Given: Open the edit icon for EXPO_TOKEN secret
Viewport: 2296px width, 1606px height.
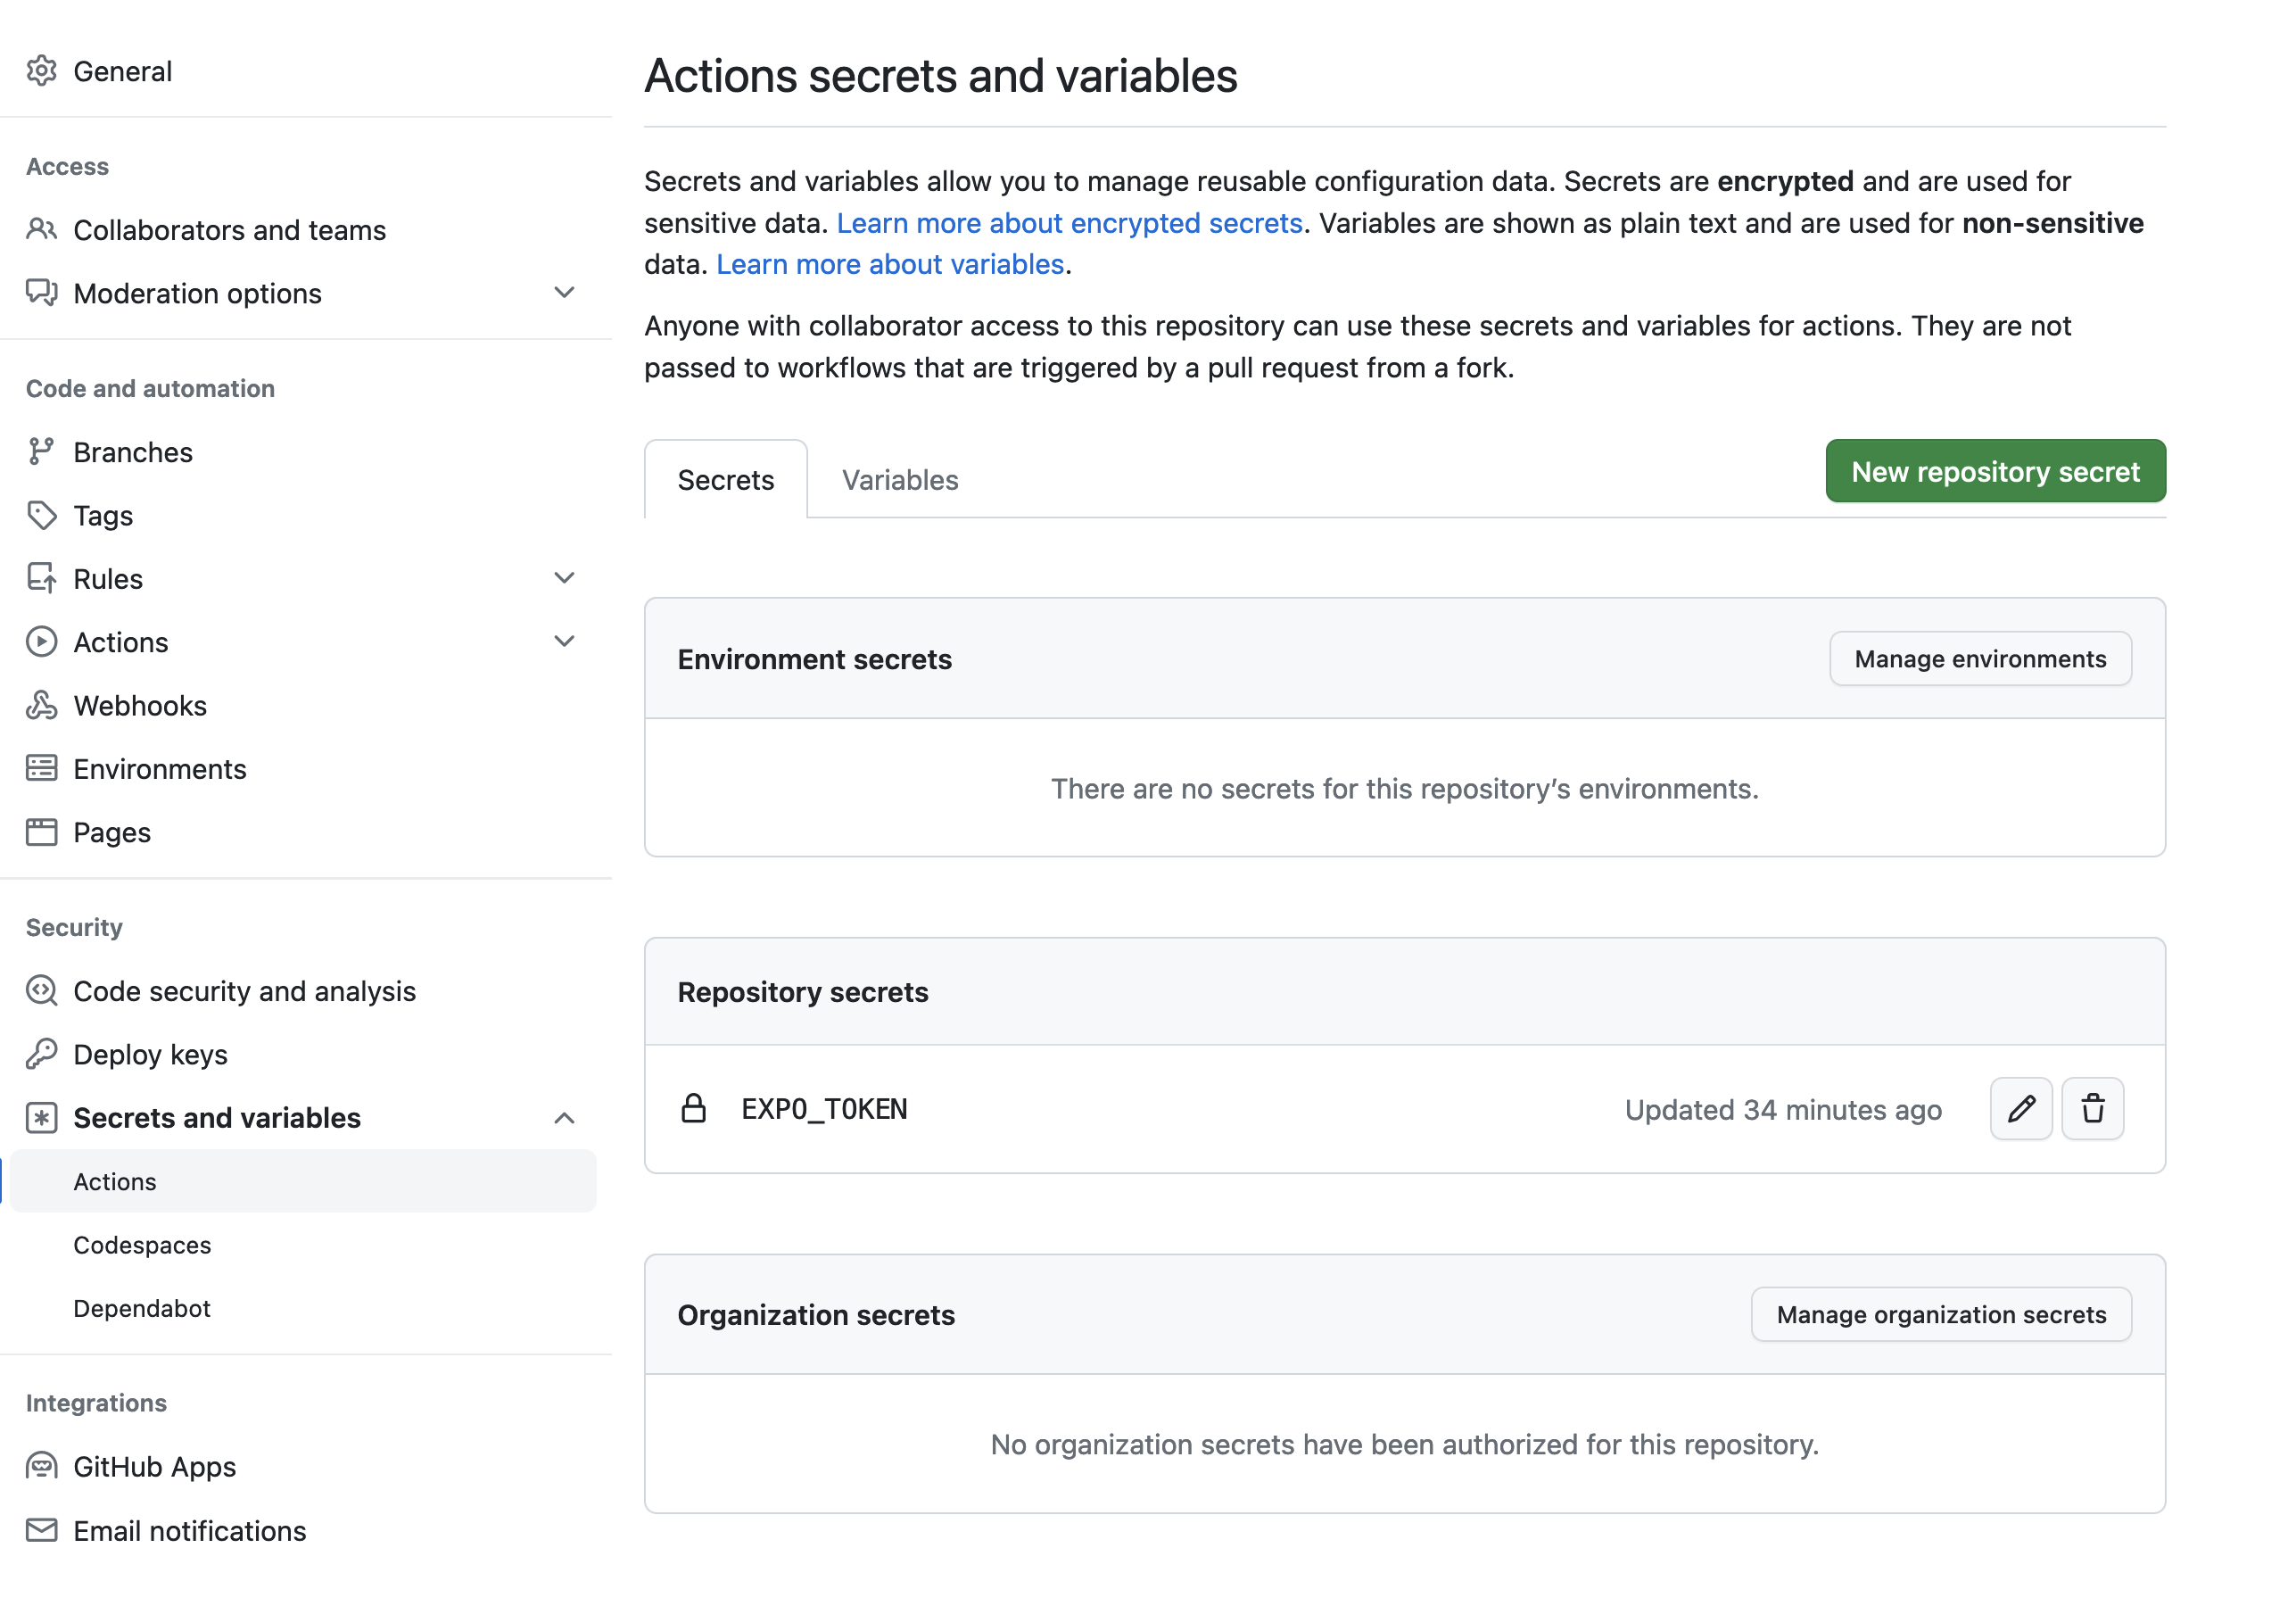Looking at the screenshot, I should 2021,1108.
